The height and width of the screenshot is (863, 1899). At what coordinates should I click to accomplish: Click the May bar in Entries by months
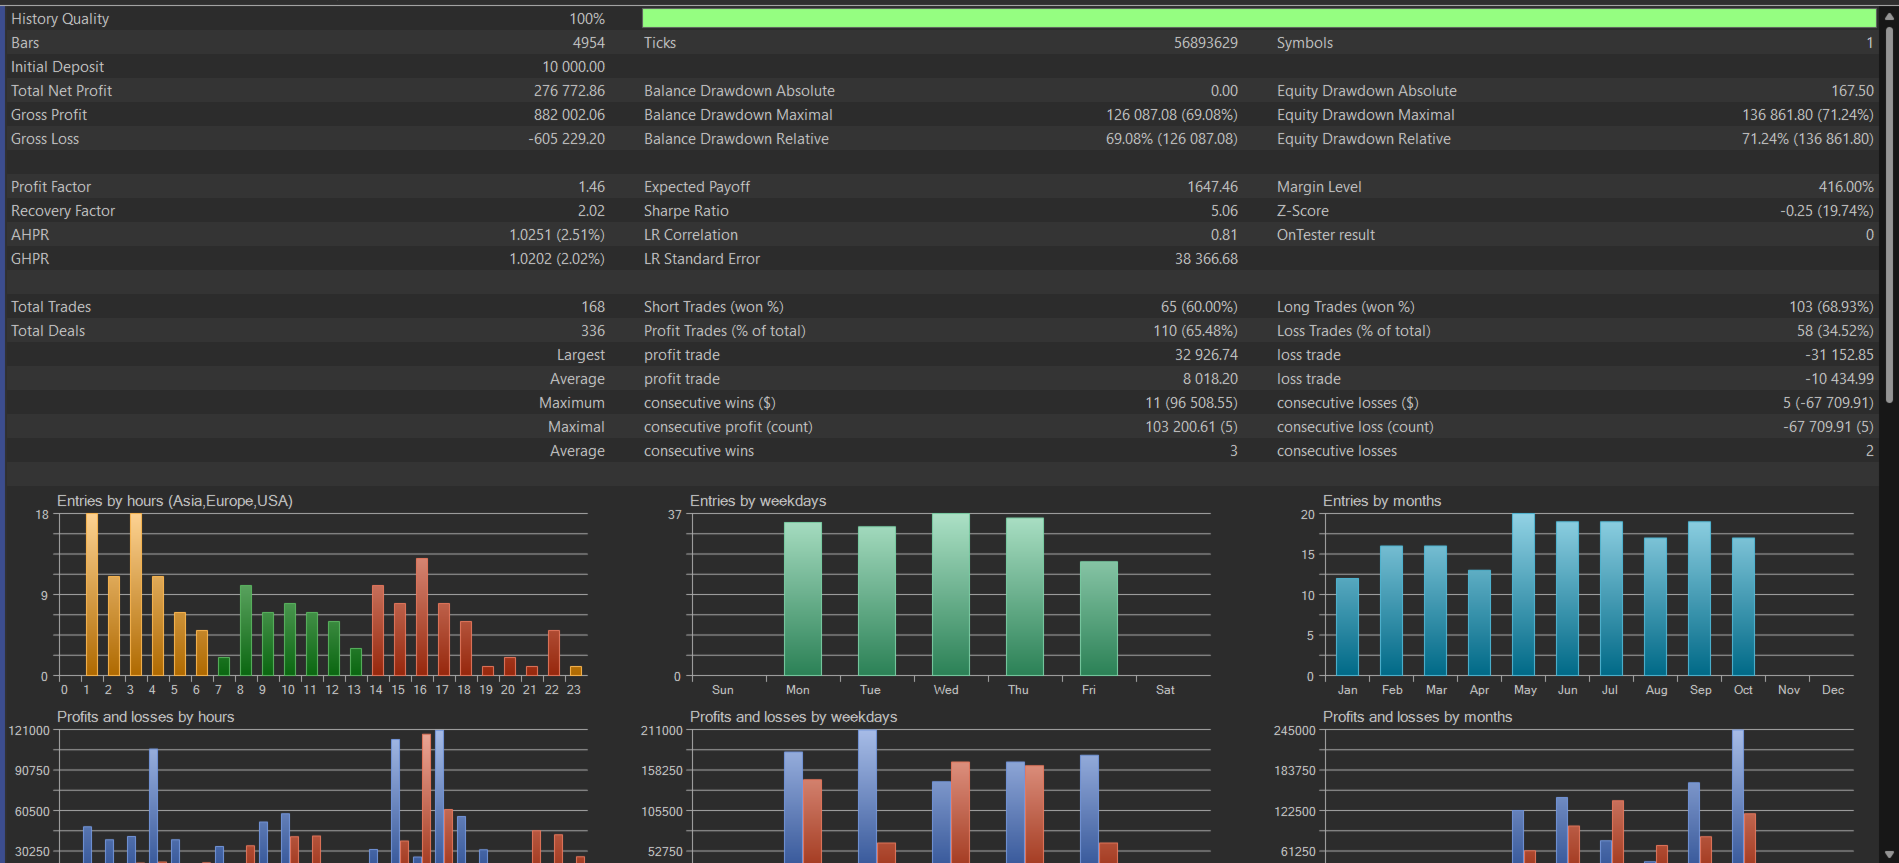click(1523, 595)
